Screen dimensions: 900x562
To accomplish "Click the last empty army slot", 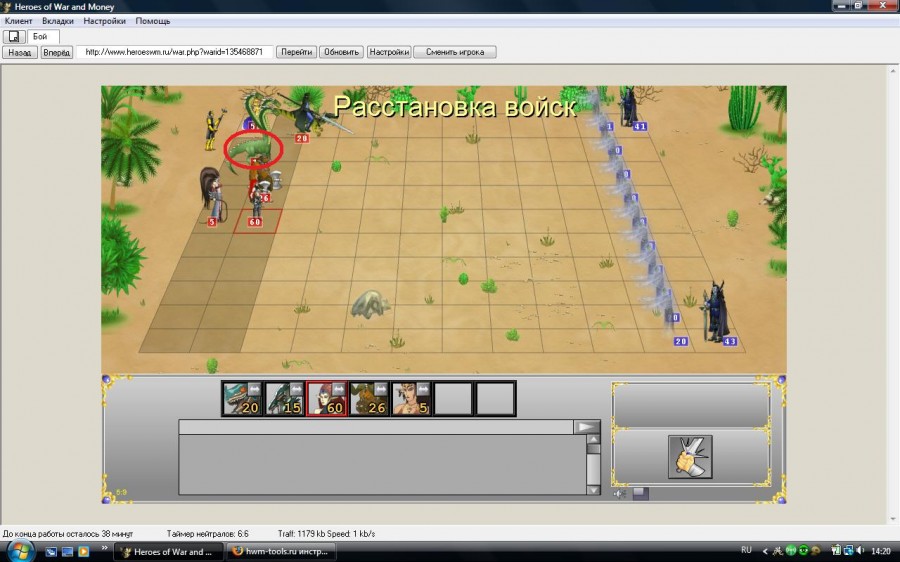I will 495,398.
